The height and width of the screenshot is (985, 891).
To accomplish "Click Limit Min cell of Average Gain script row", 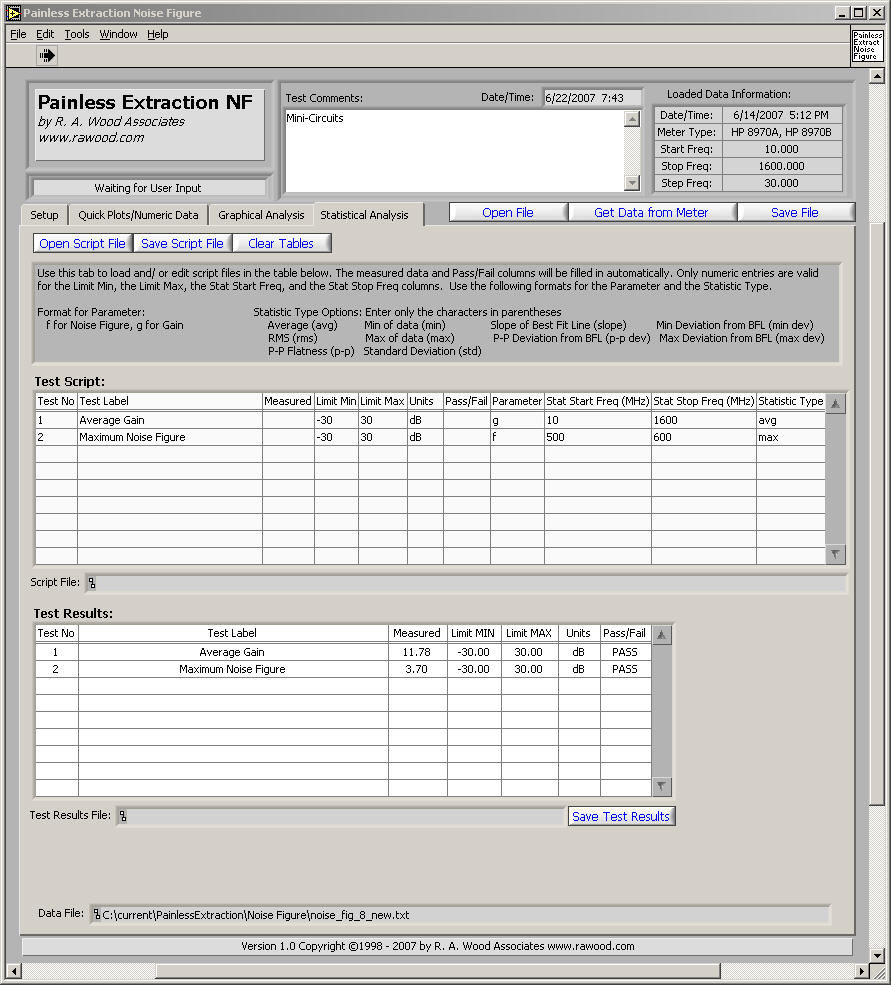I will click(336, 420).
